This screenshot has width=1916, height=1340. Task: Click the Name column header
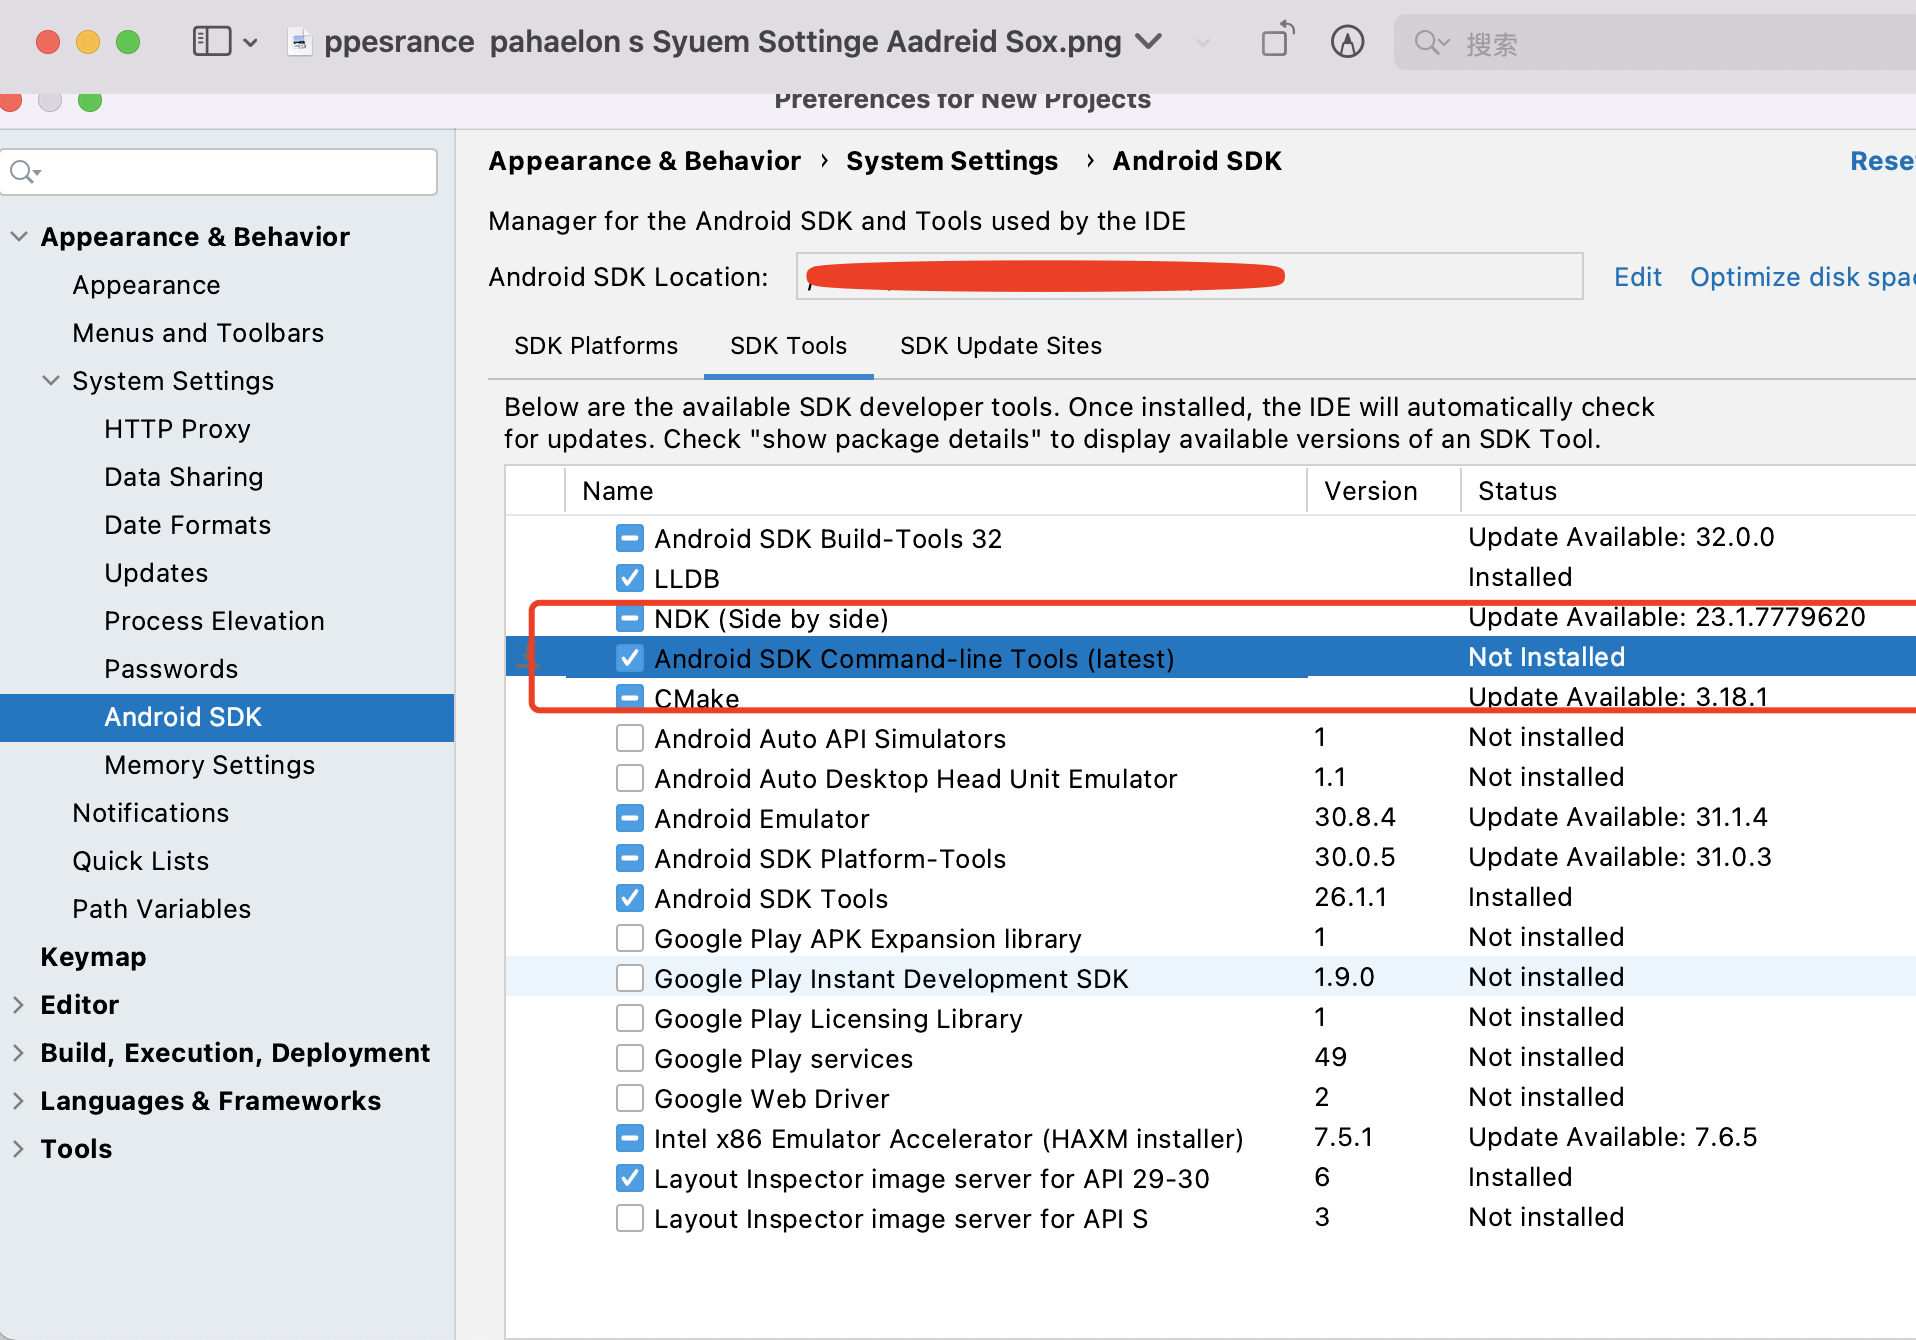tap(936, 491)
